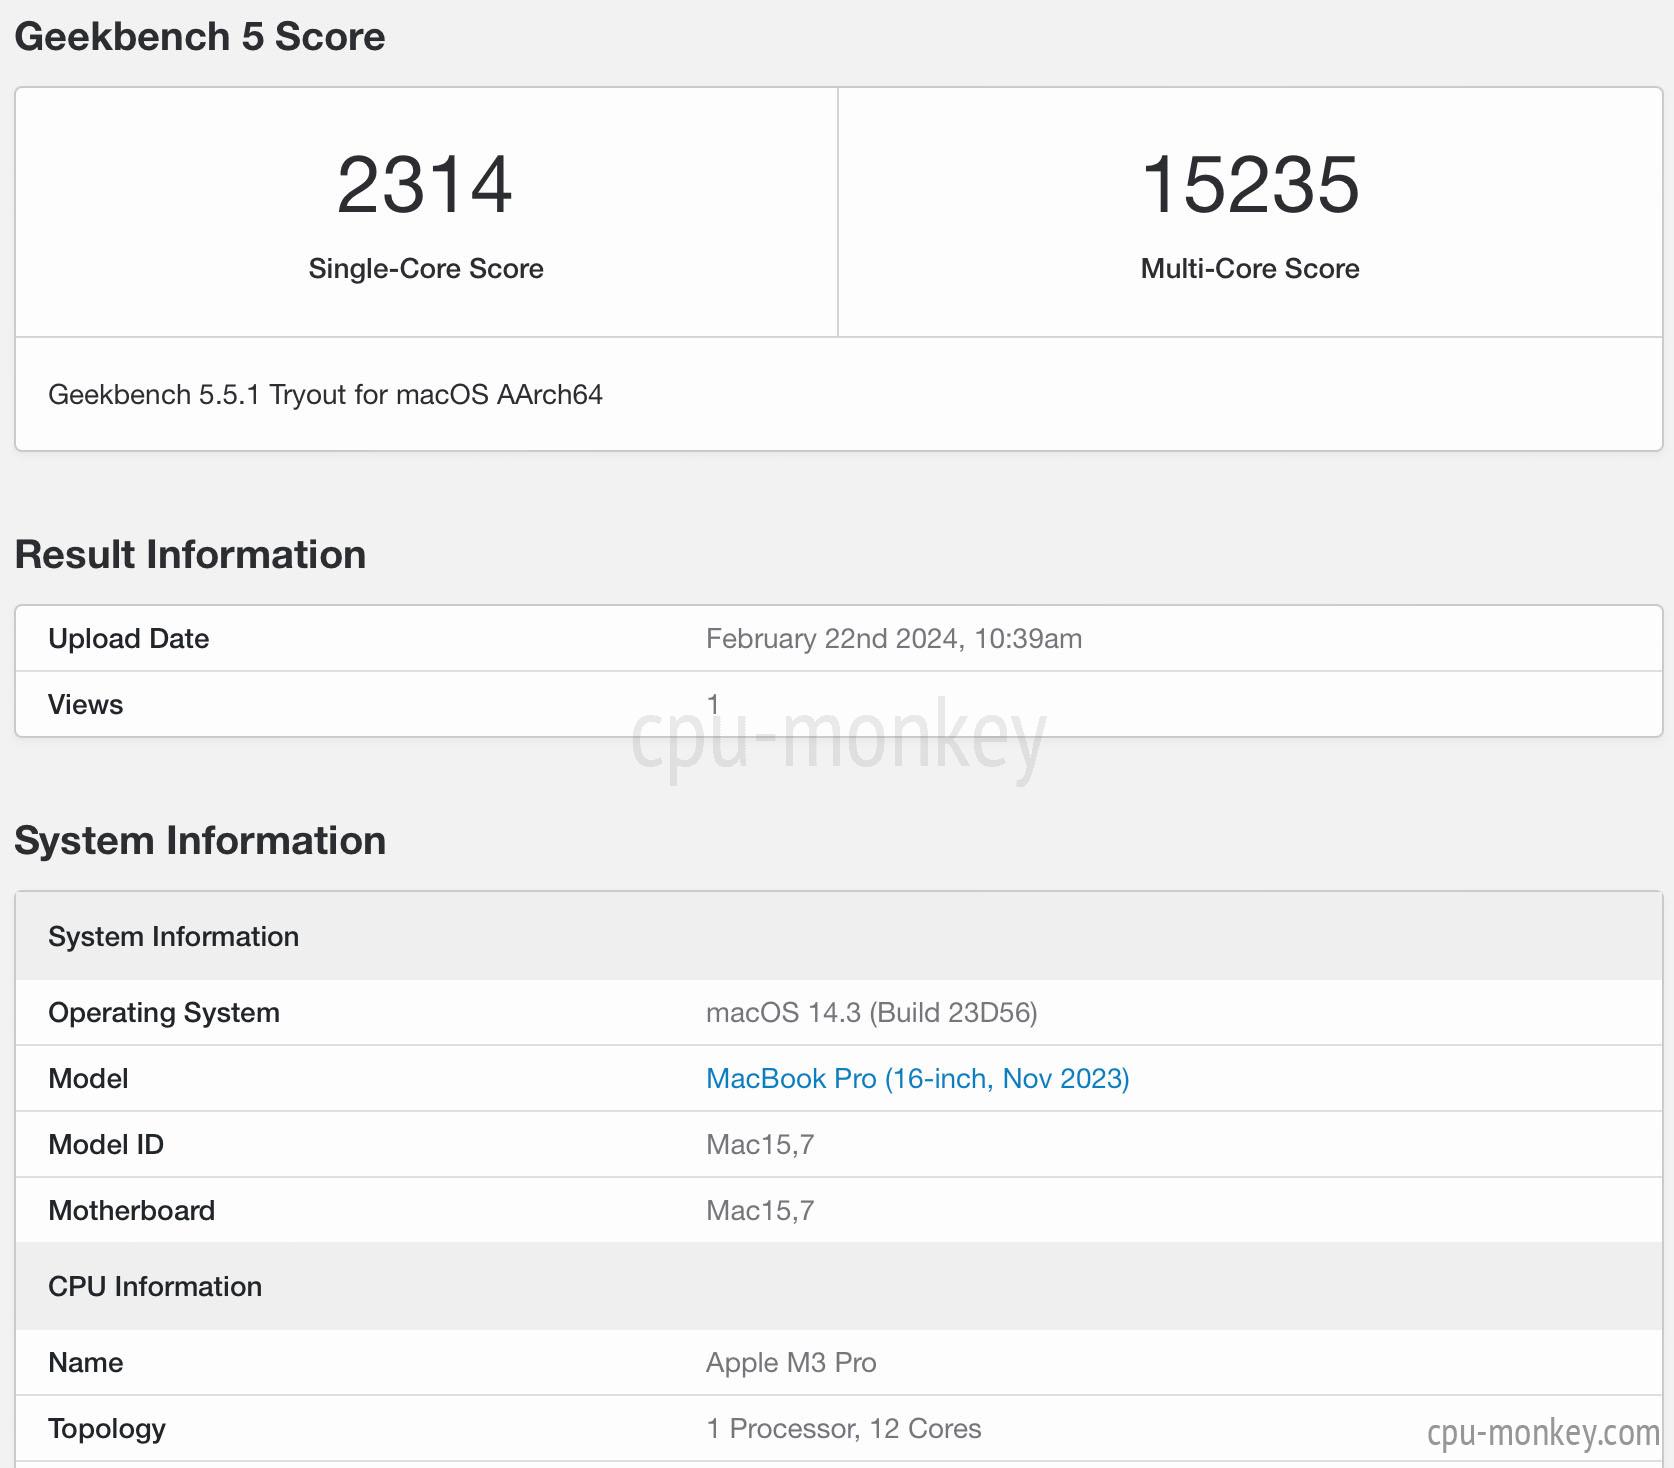Click the System Information table header row

838,936
